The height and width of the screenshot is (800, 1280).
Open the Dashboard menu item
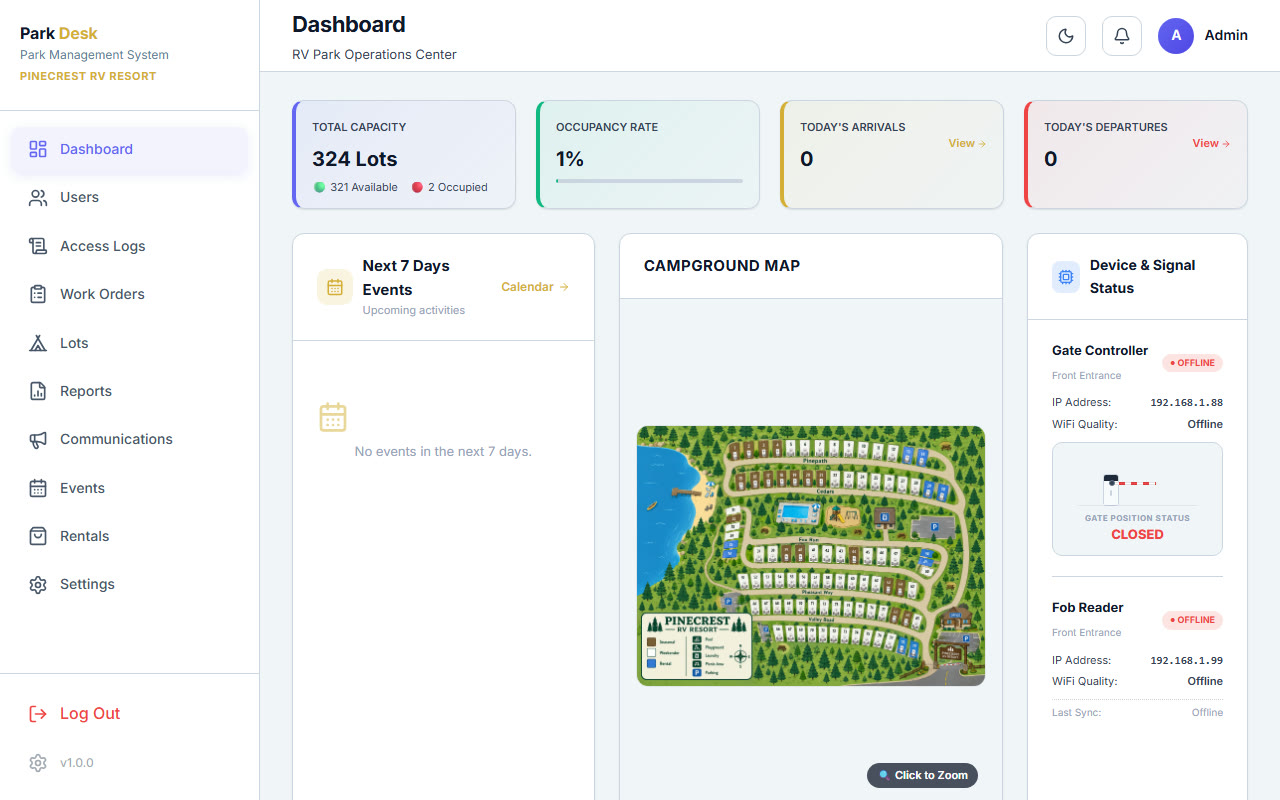(130, 149)
